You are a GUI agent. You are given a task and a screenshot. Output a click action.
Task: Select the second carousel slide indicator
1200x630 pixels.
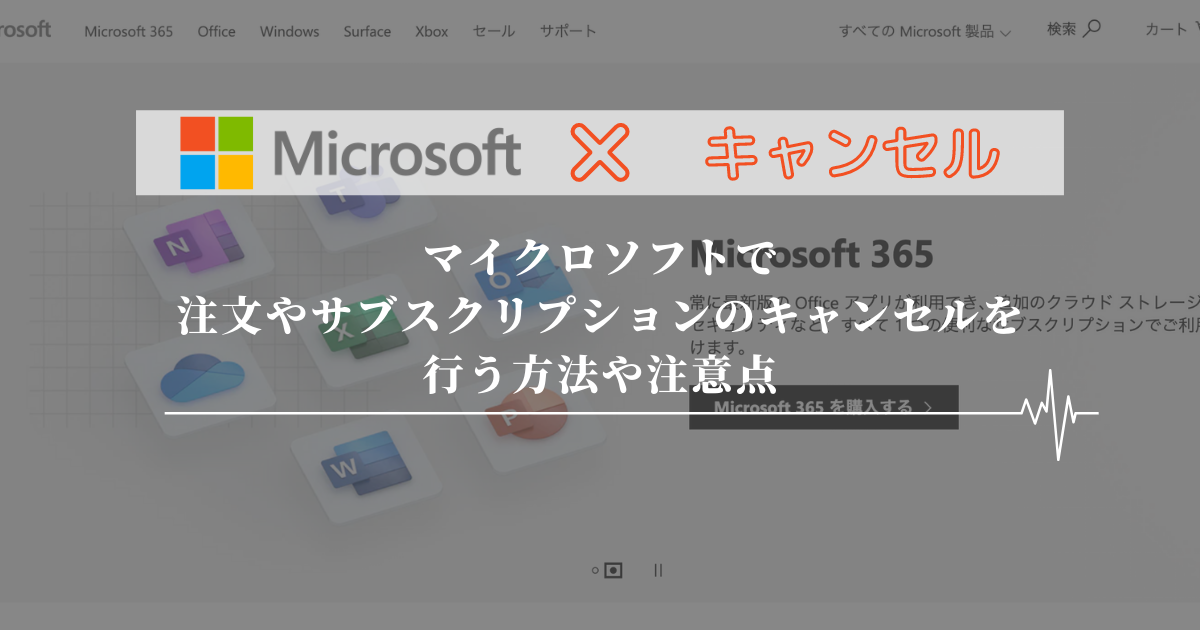(x=614, y=570)
